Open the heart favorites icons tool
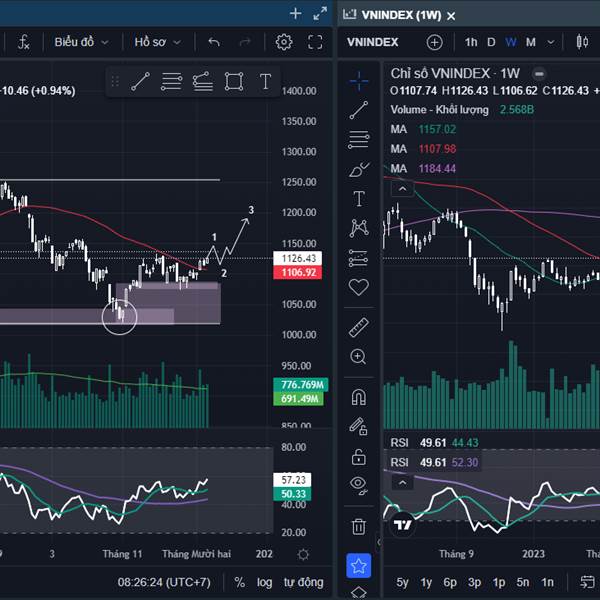The image size is (600, 600). point(359,287)
